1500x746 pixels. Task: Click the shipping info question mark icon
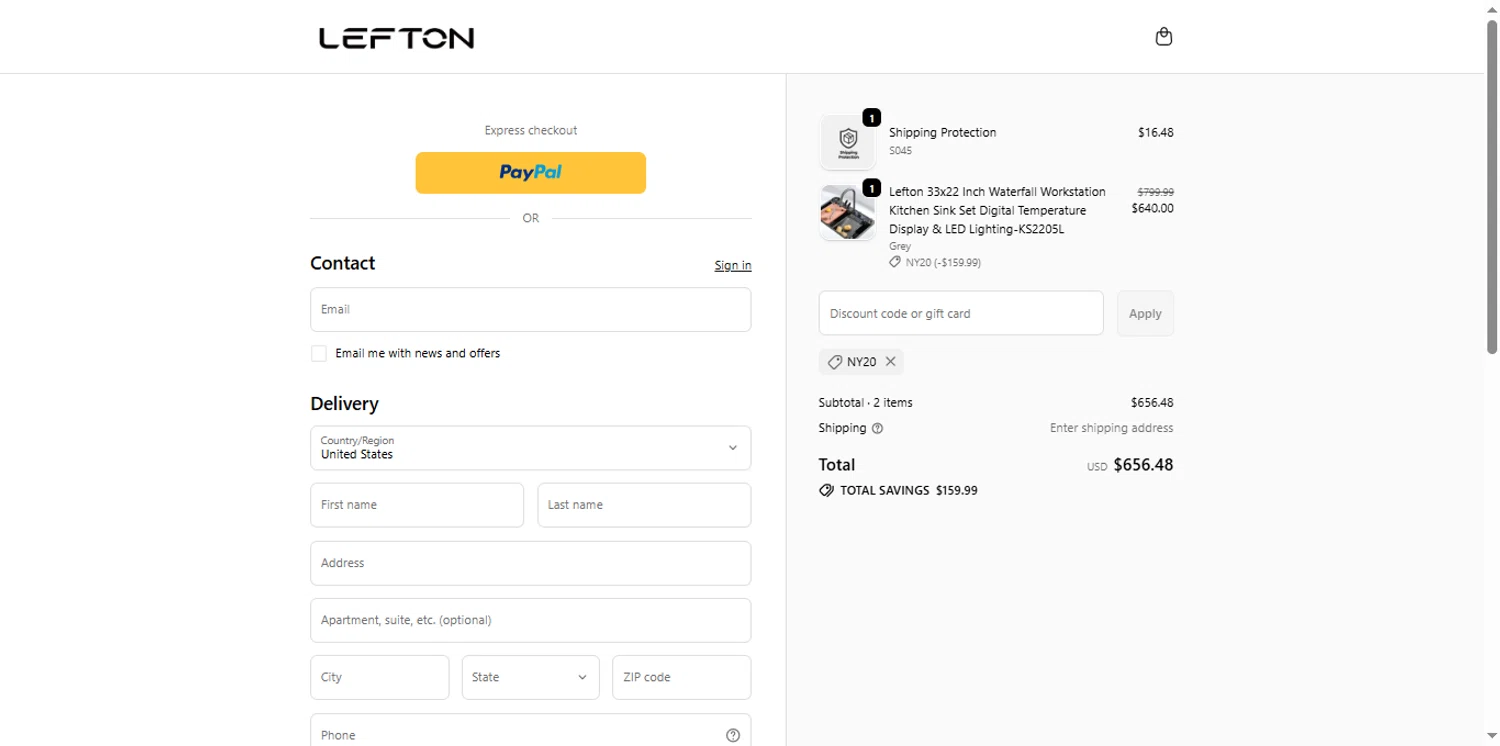[x=877, y=428]
